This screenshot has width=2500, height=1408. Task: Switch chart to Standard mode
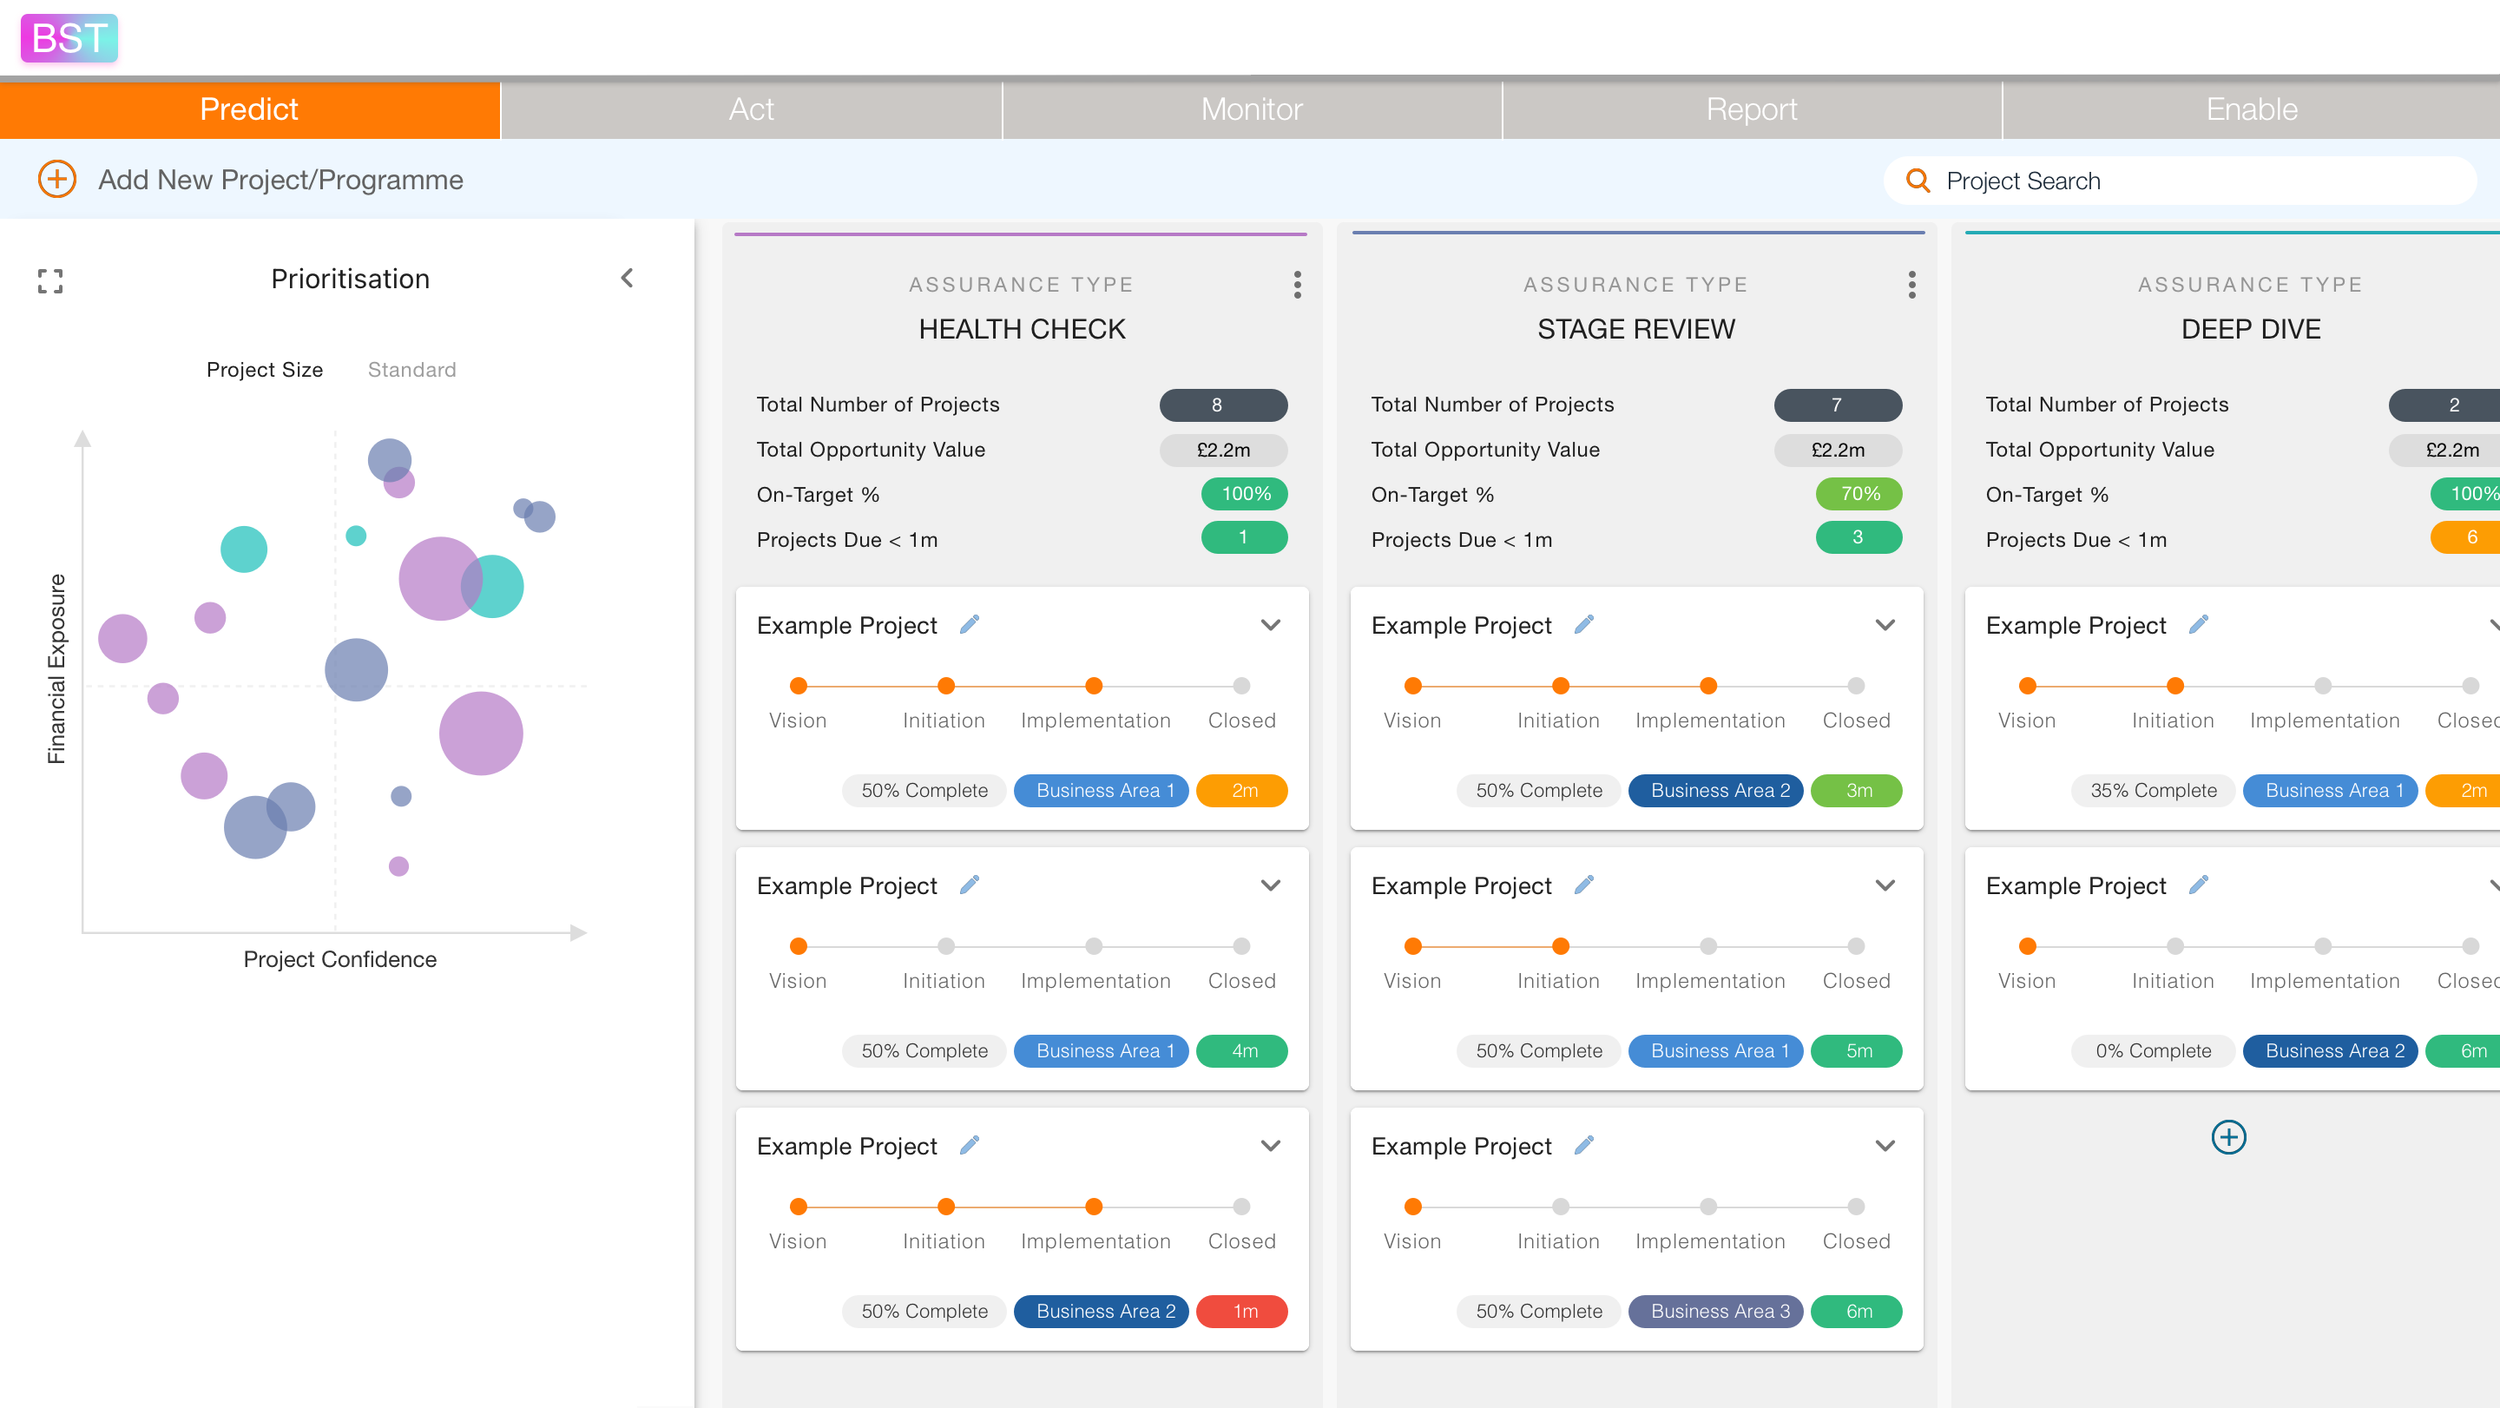tap(411, 370)
